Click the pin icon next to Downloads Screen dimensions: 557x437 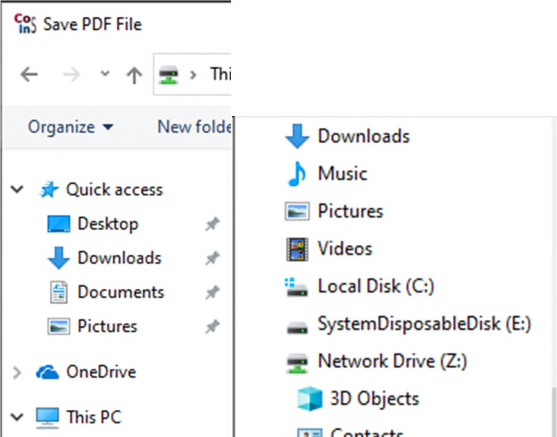point(212,258)
